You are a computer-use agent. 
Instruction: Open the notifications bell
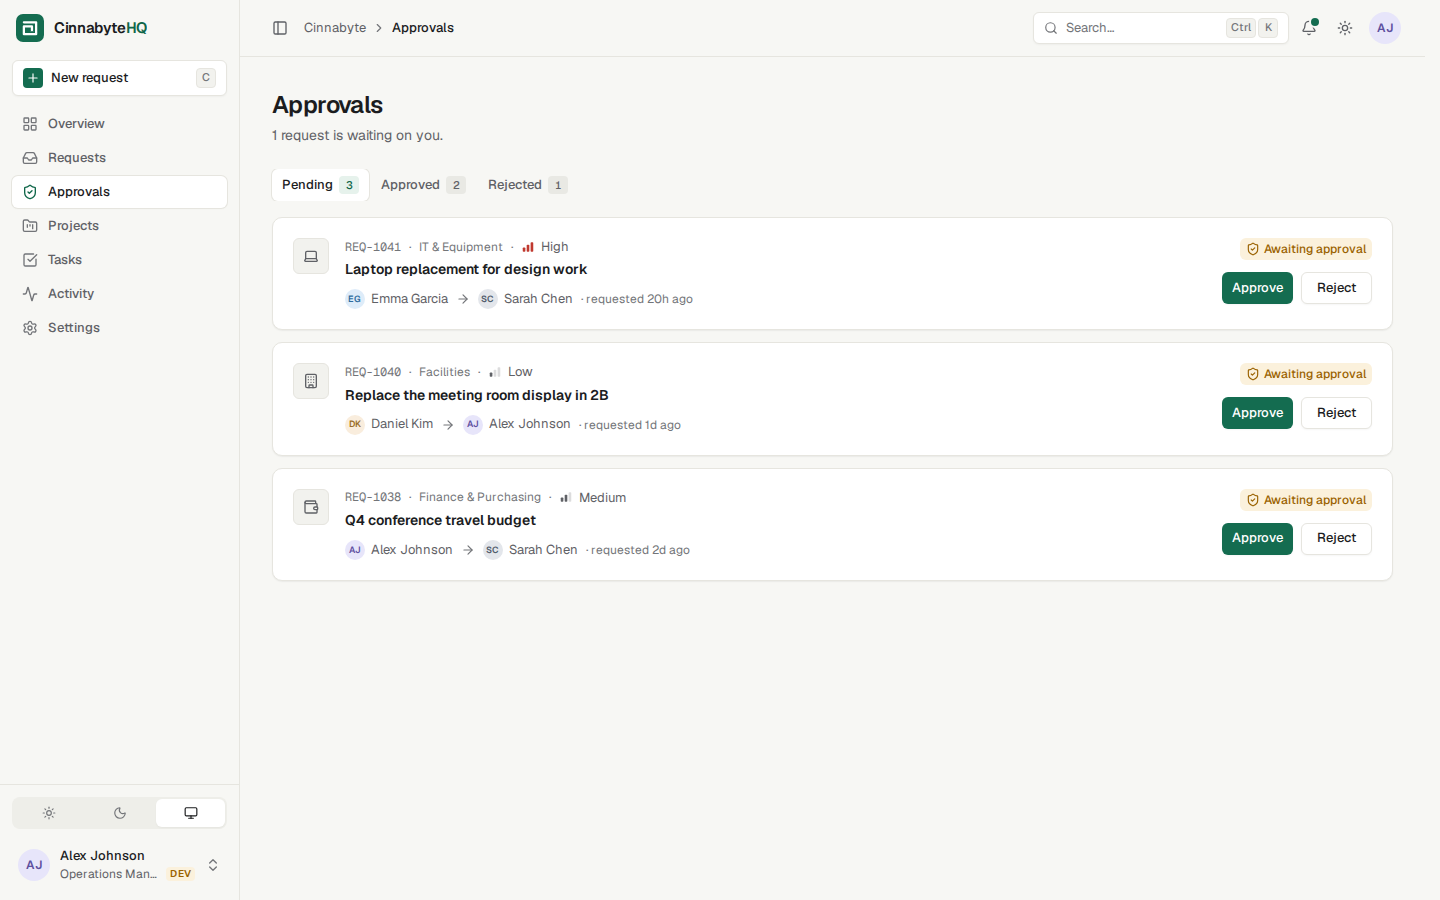pos(1309,28)
